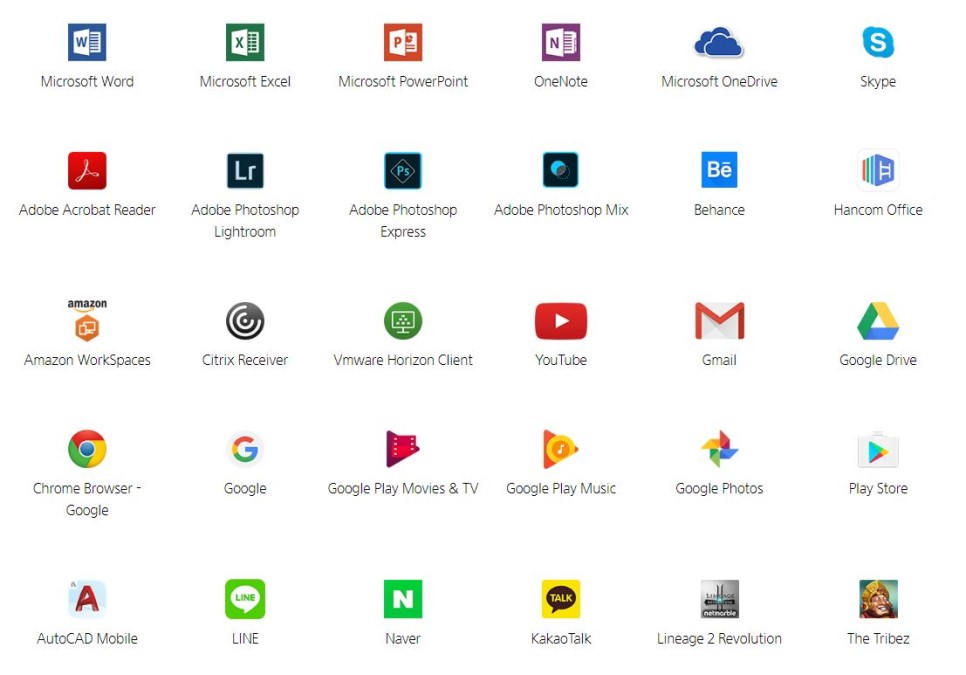Open the Hancom Office icon

coord(878,169)
